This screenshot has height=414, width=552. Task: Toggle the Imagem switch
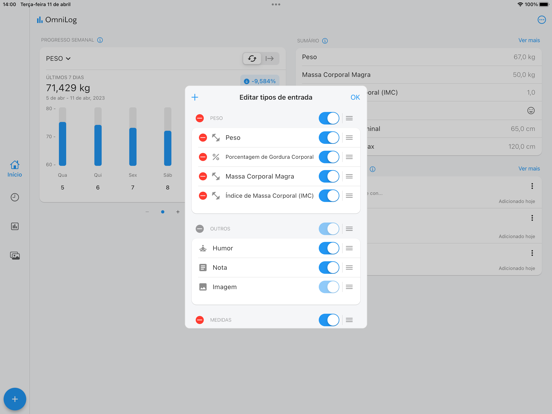click(329, 287)
